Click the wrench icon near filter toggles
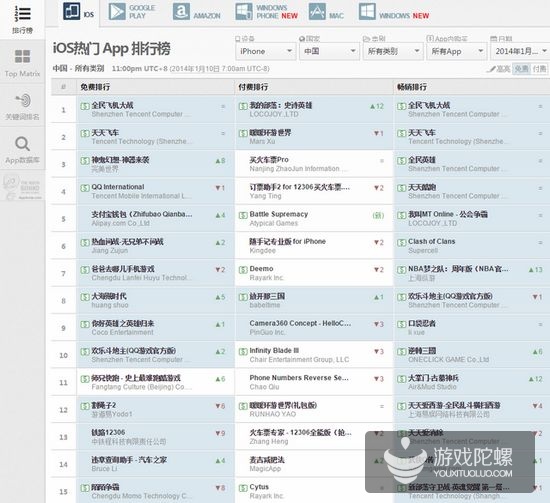Viewport: 550px width, 503px height. coord(491,69)
